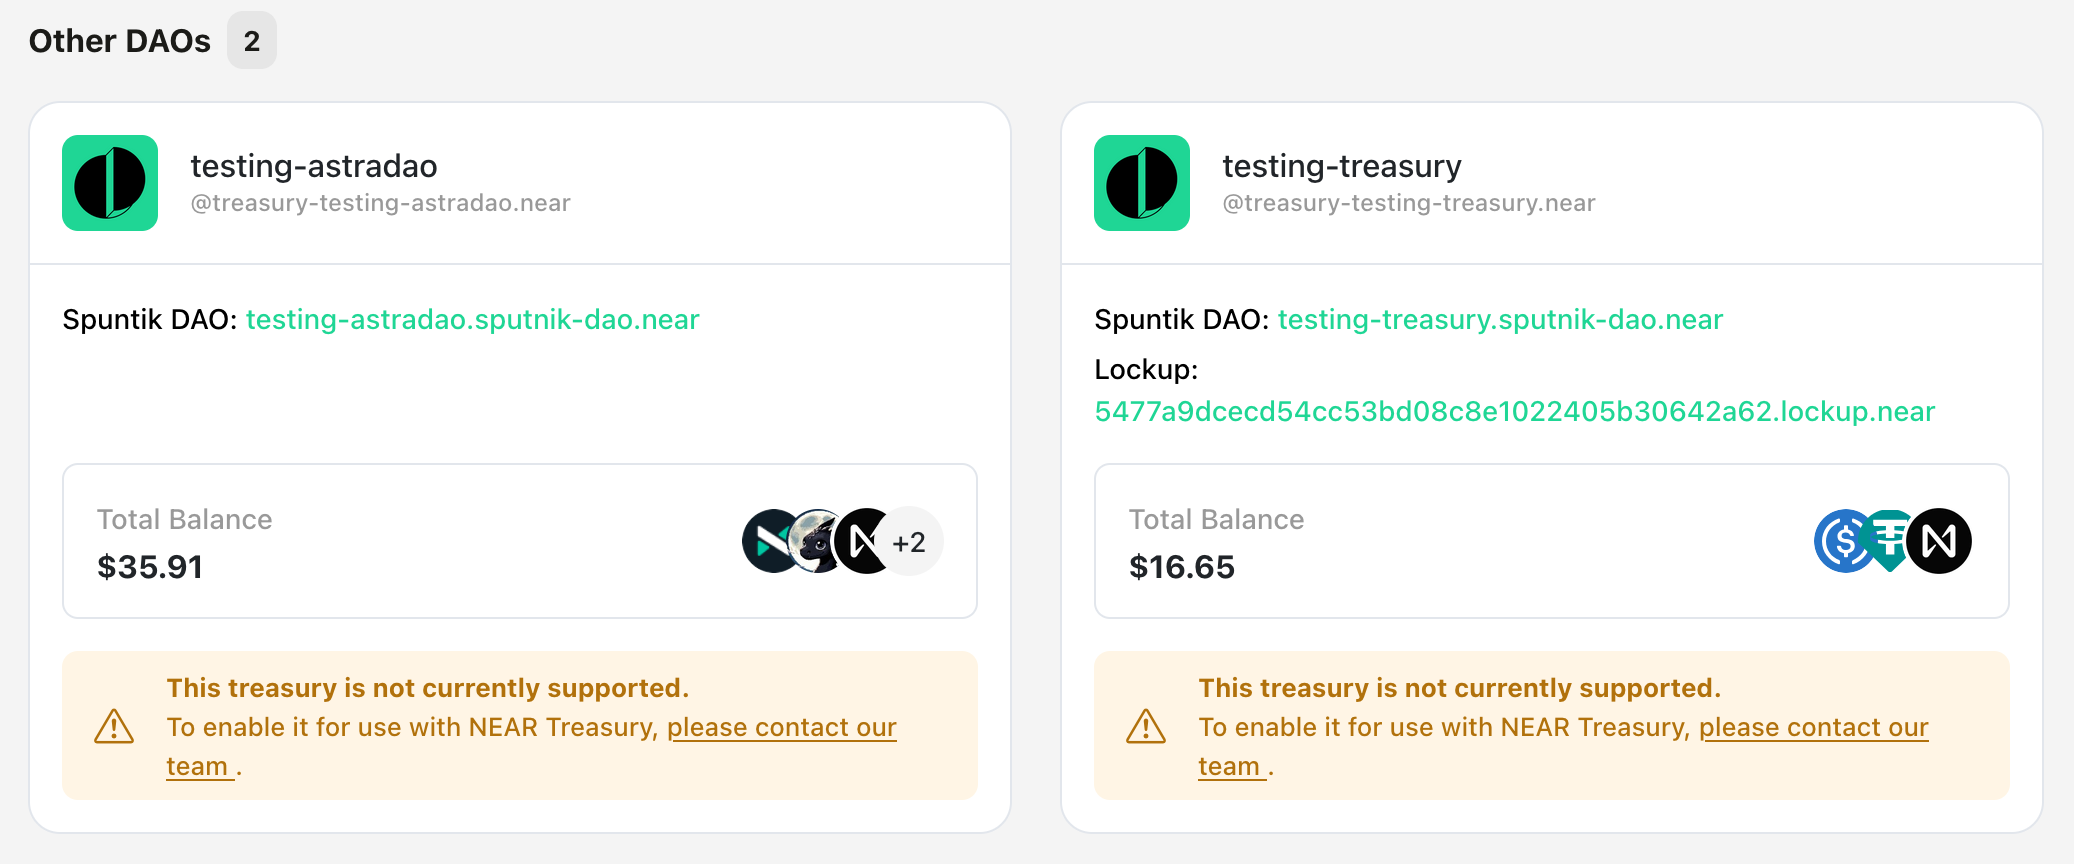2074x864 pixels.
Task: Click warning triangle icon in testing-astradao card
Action: (x=114, y=727)
